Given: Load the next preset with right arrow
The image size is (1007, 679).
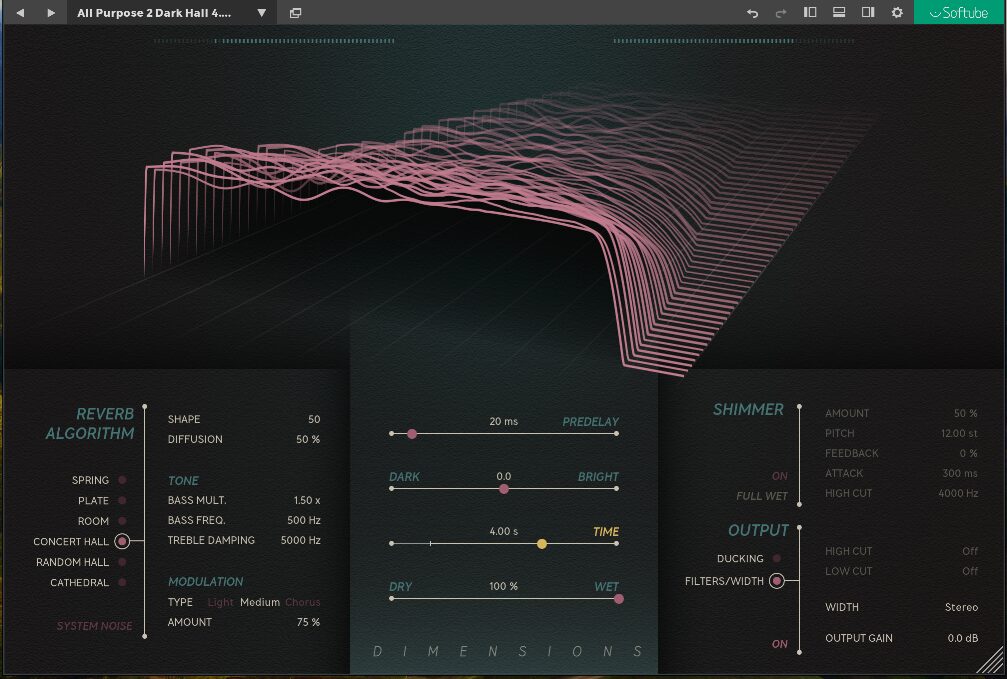Looking at the screenshot, I should click(51, 13).
